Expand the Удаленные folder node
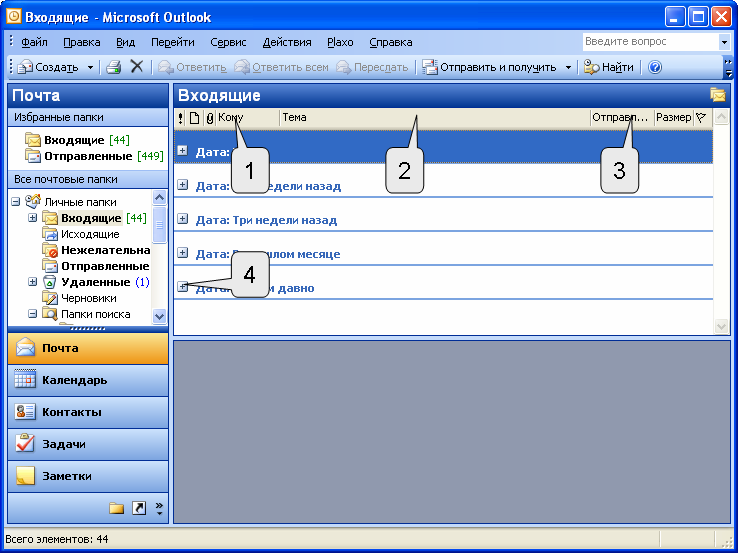Image resolution: width=738 pixels, height=553 pixels. coord(32,282)
